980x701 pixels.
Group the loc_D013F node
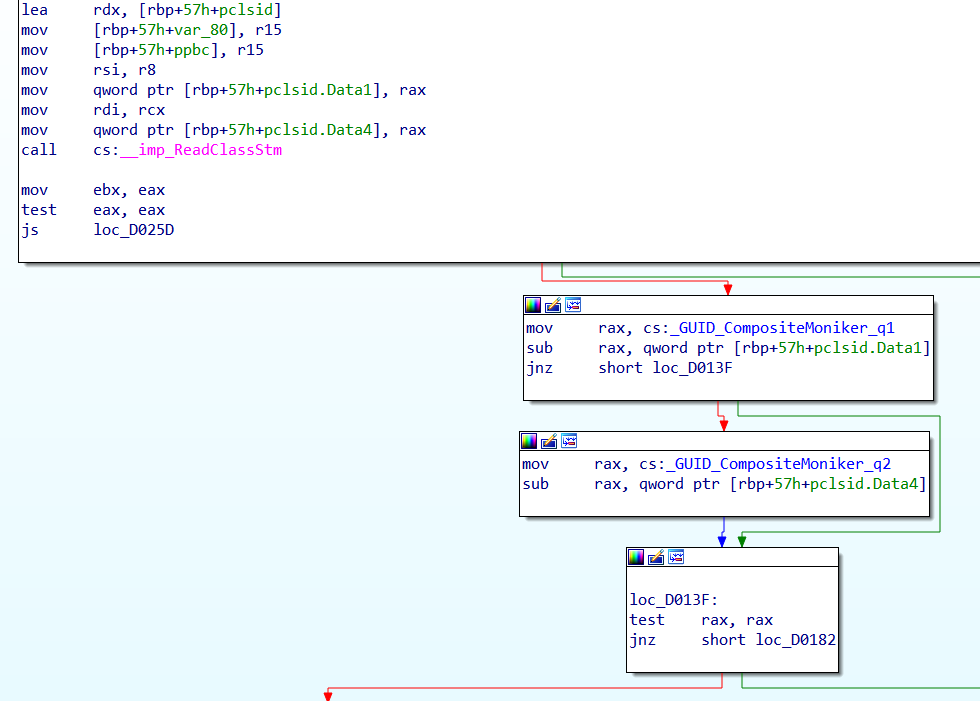675,557
